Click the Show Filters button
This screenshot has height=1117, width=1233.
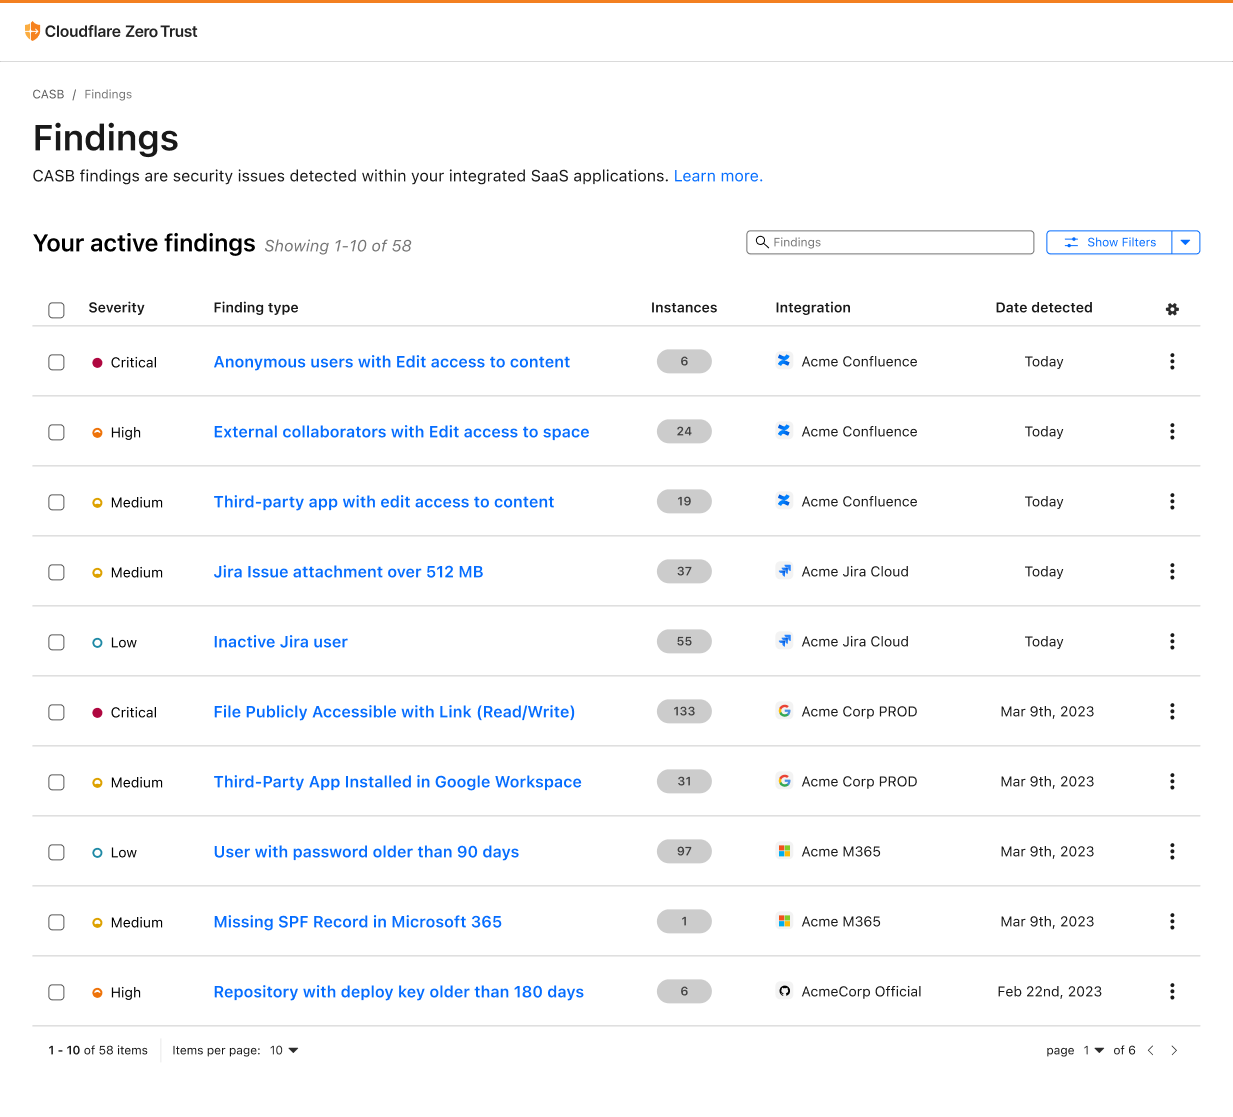[x=1110, y=242]
